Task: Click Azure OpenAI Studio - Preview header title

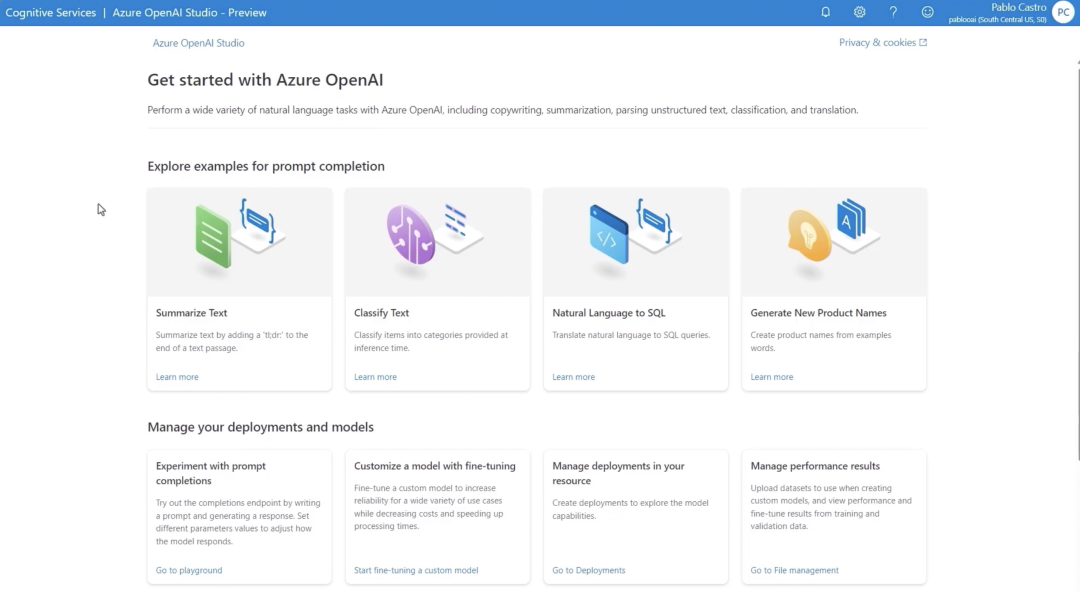Action: [x=189, y=12]
